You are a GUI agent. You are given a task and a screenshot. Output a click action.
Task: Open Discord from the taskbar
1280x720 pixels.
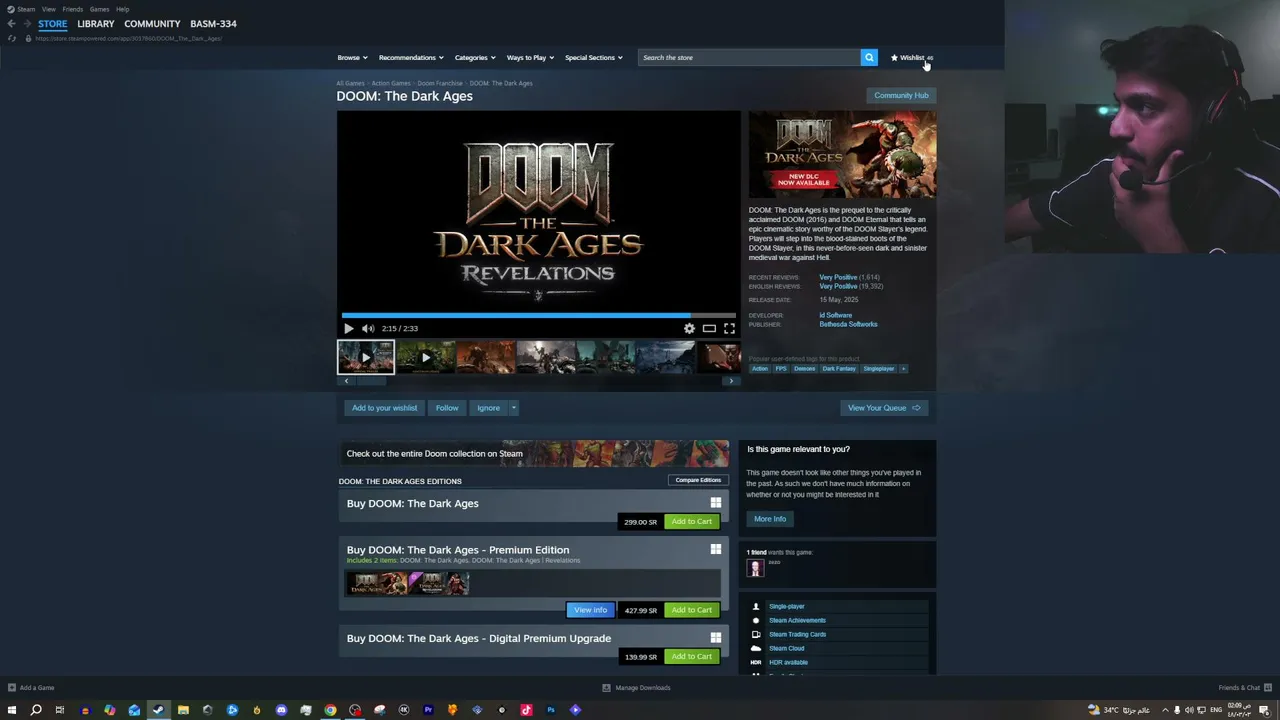pos(281,710)
